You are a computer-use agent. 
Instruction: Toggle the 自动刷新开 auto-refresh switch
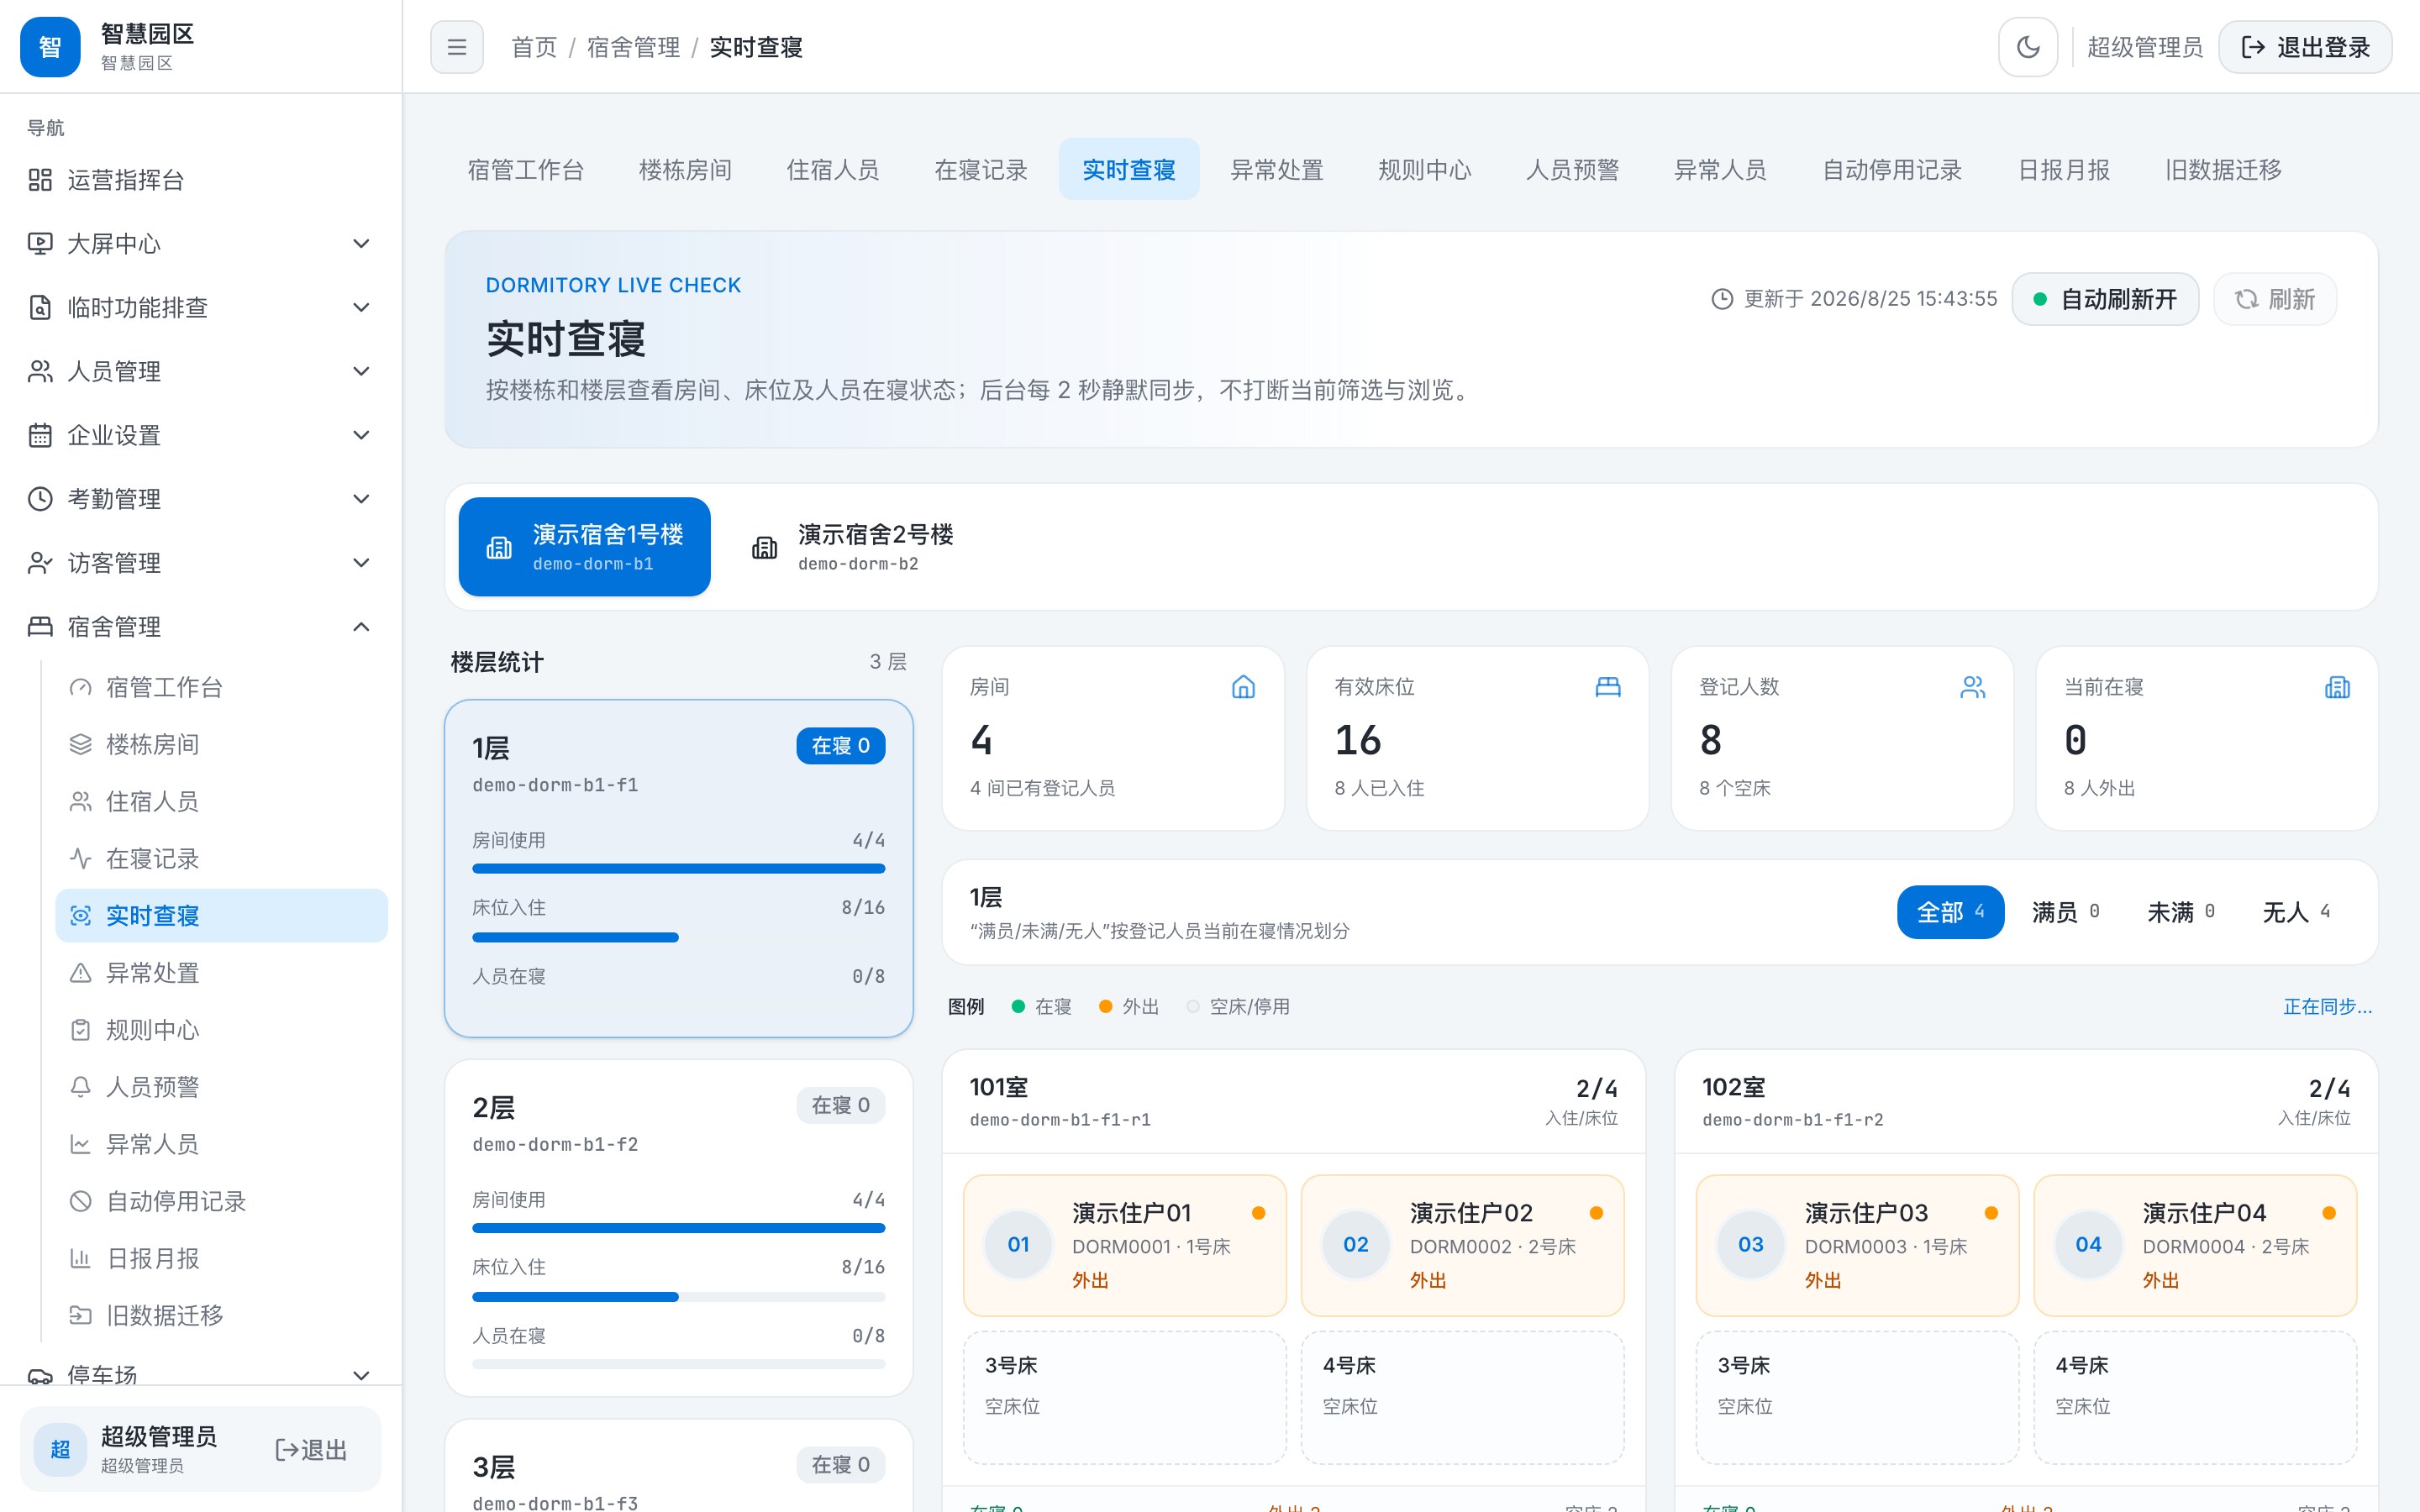(2105, 299)
